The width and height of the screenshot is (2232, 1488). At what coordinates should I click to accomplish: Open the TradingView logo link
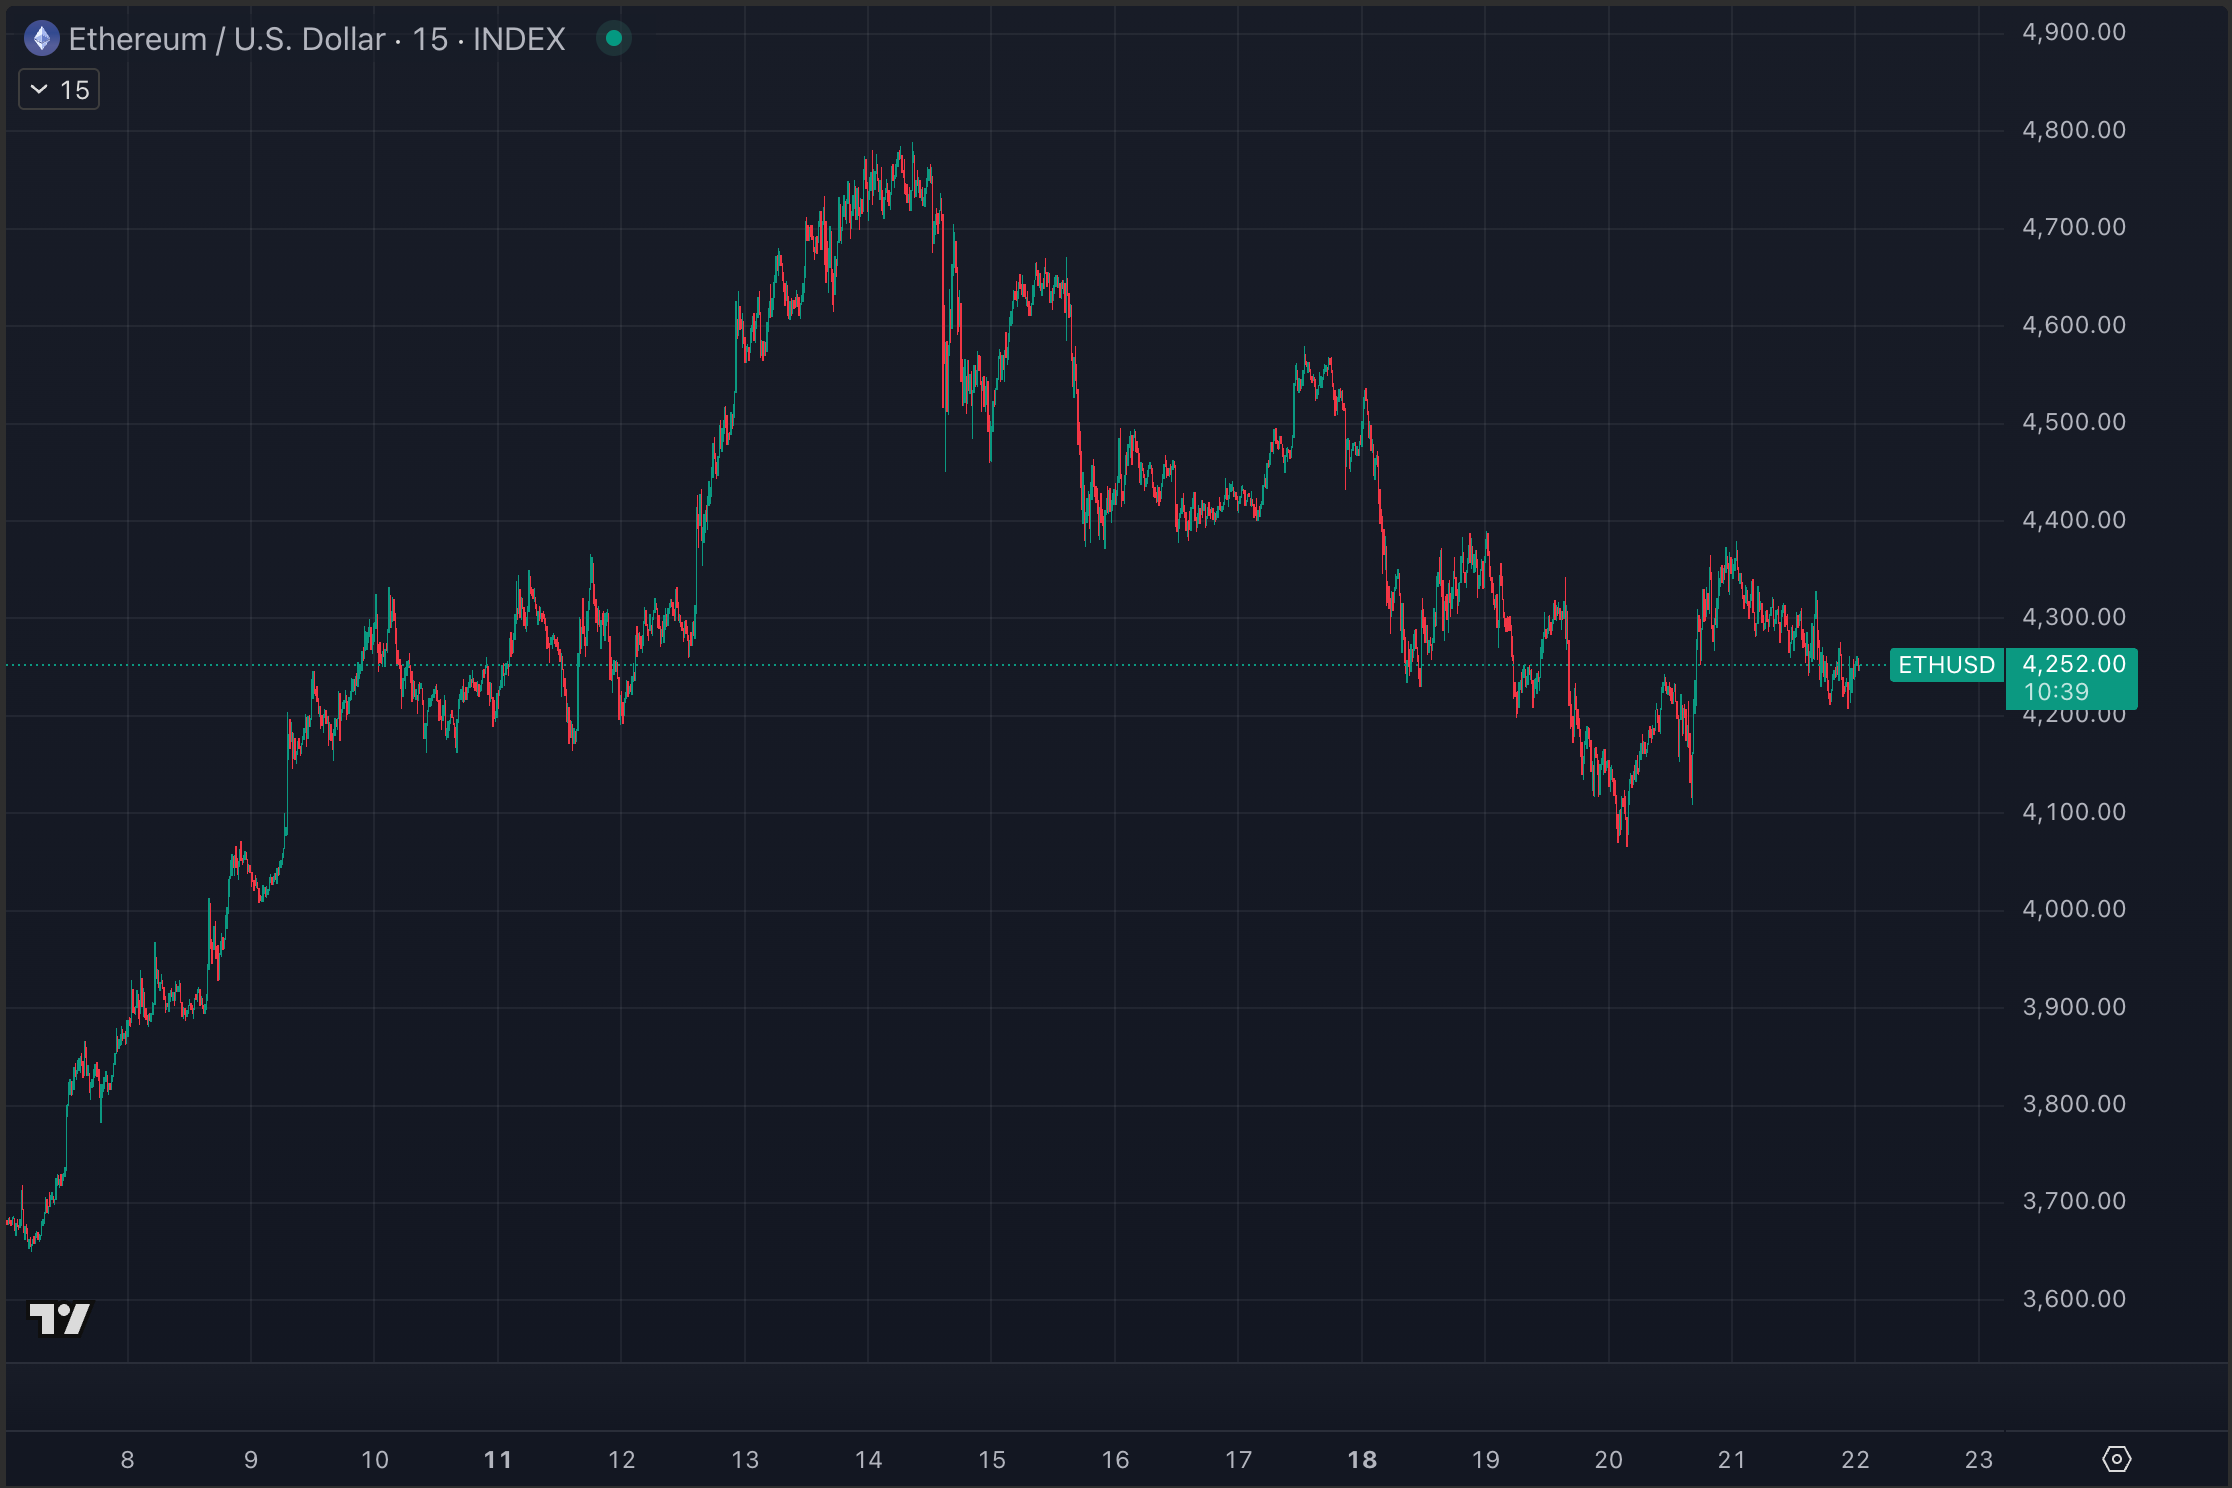point(59,1319)
